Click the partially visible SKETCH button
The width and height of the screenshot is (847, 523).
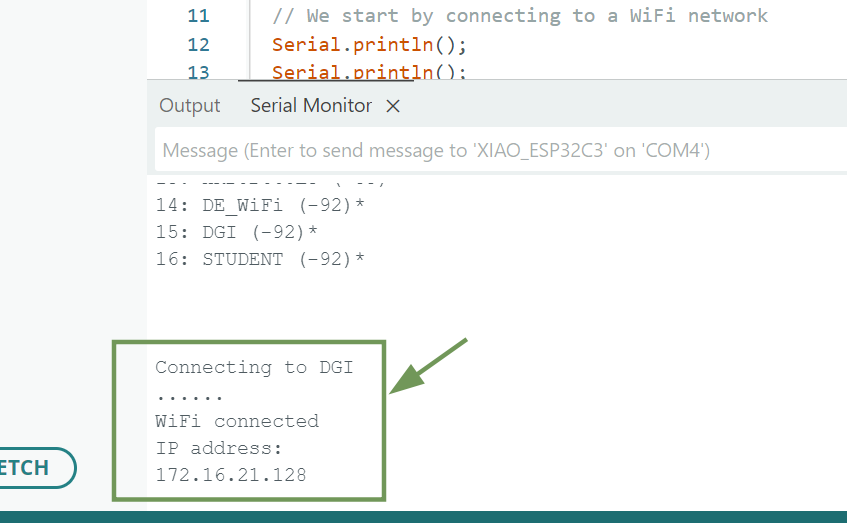30,467
